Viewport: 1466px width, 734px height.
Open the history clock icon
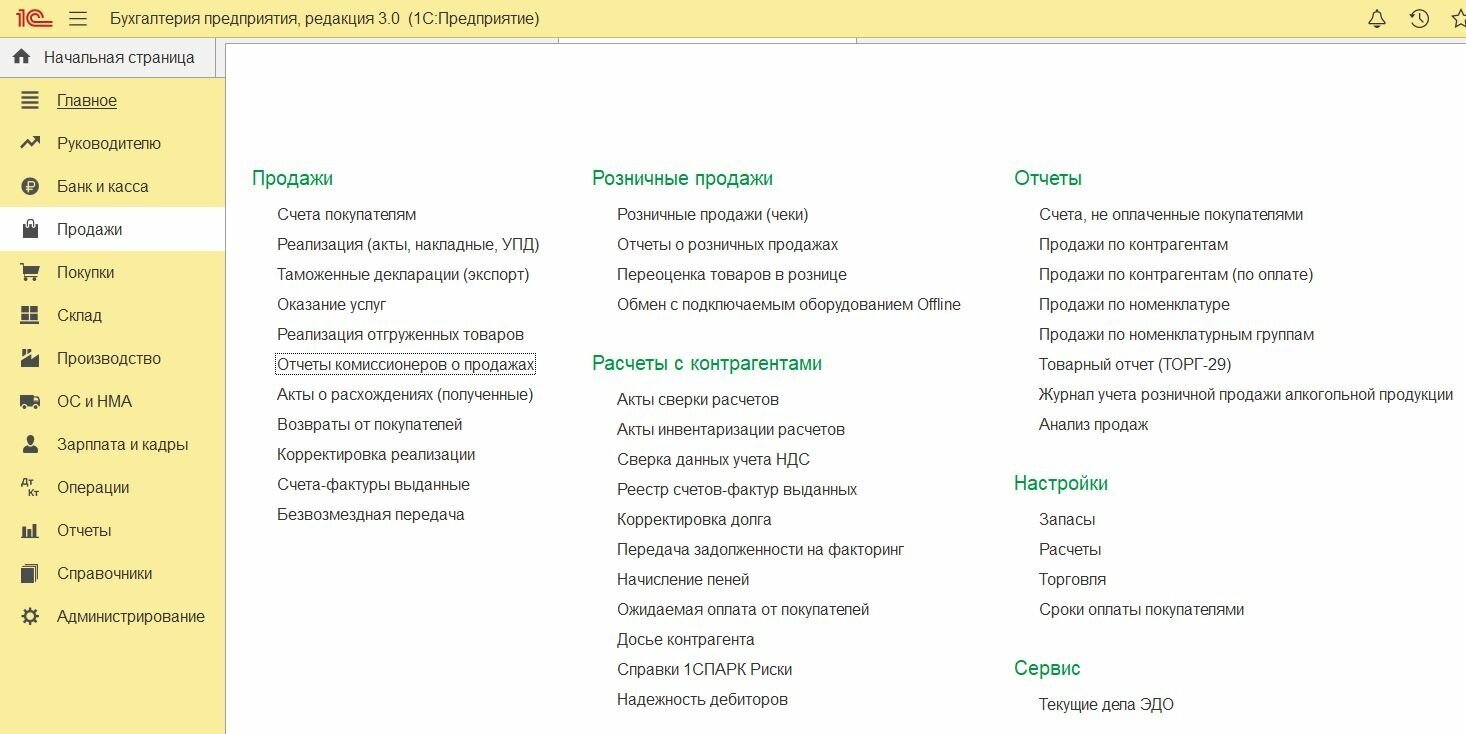click(1419, 18)
